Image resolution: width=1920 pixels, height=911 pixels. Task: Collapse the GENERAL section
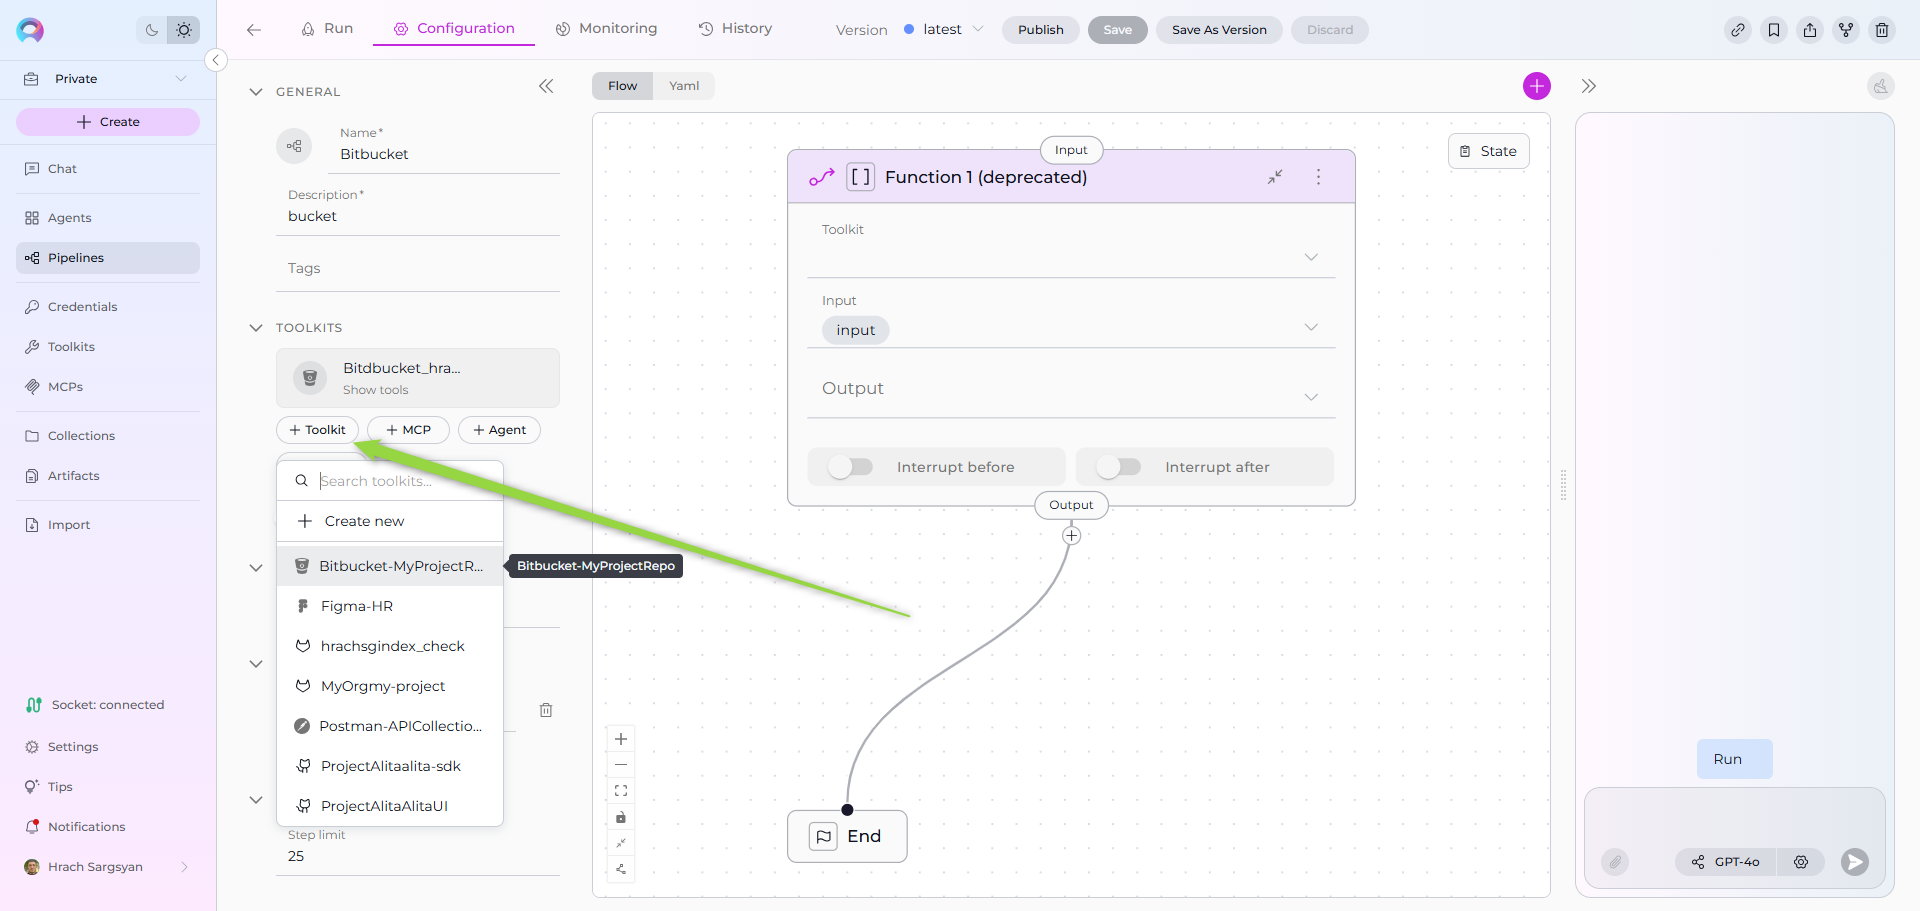256,92
